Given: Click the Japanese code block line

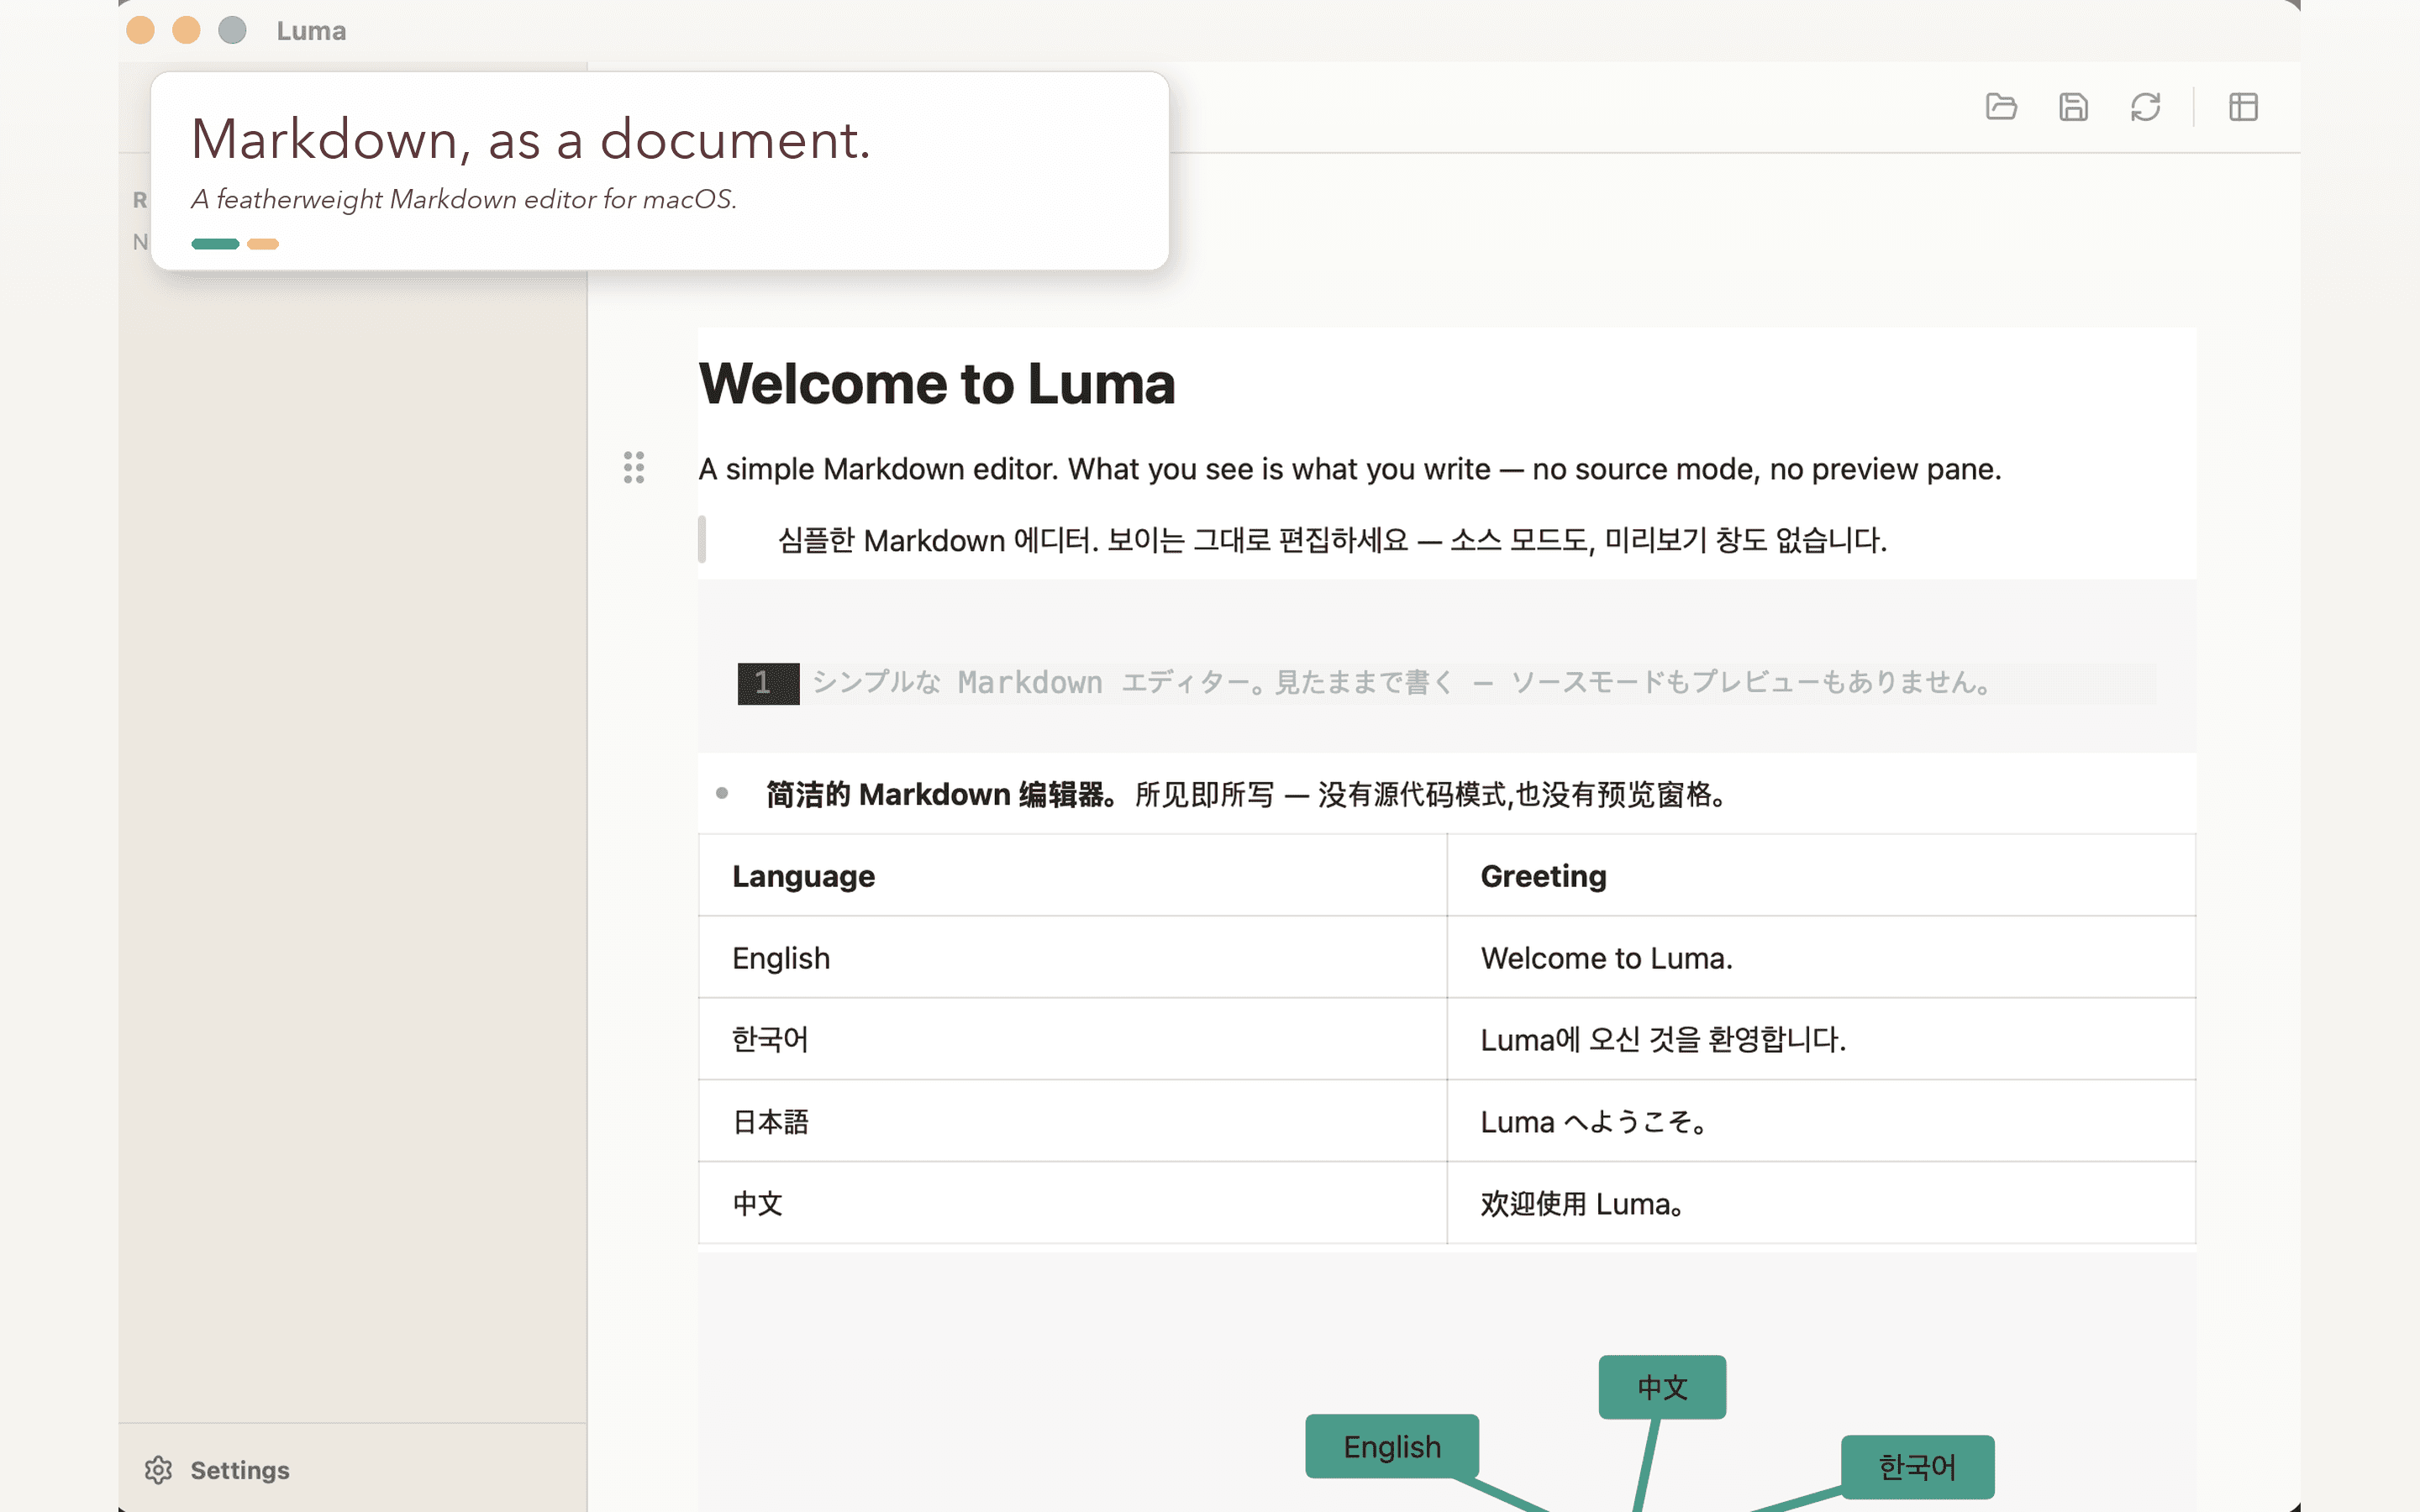Looking at the screenshot, I should [1402, 682].
